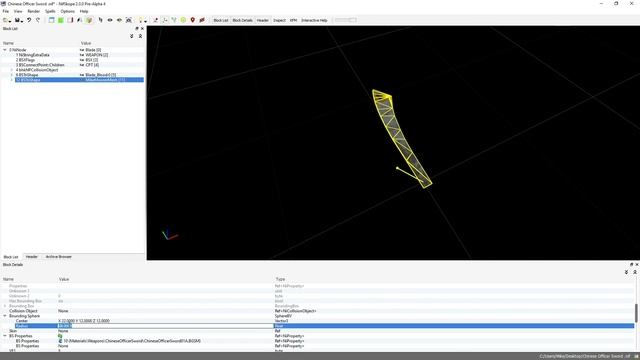Click Value column header in Block Details
This screenshot has height=360, width=640.
coord(64,279)
